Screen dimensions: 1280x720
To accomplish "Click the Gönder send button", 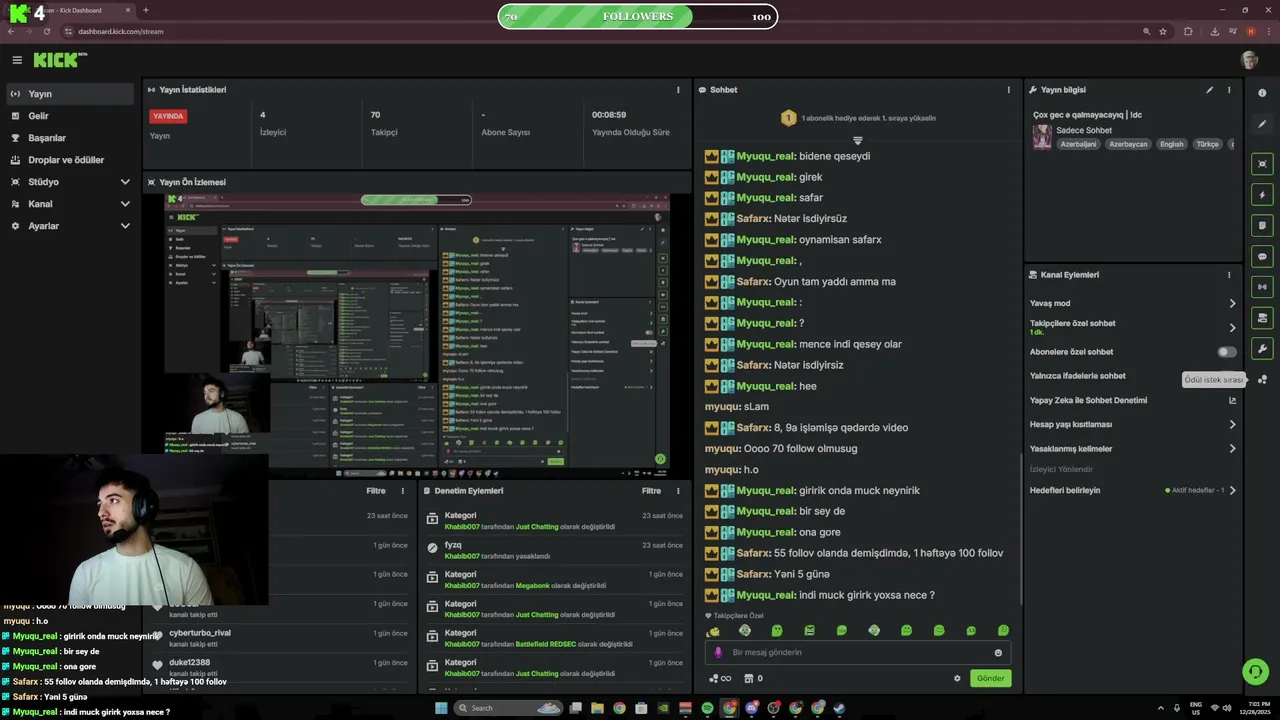I will (990, 678).
